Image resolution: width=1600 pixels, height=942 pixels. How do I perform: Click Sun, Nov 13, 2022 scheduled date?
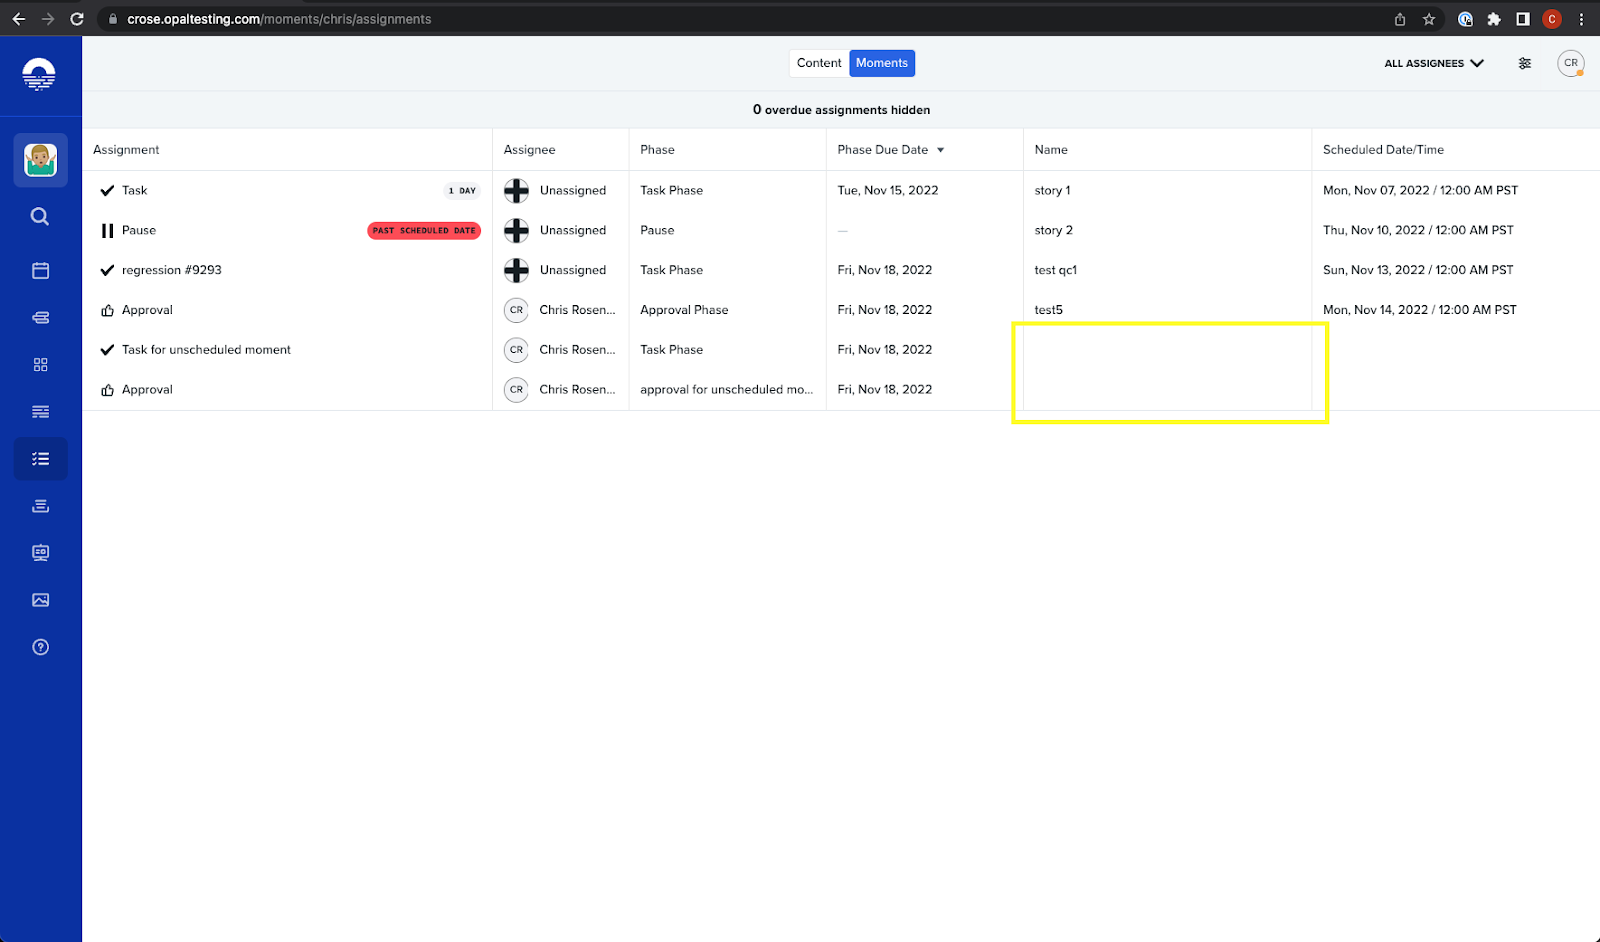pyautogui.click(x=1418, y=270)
